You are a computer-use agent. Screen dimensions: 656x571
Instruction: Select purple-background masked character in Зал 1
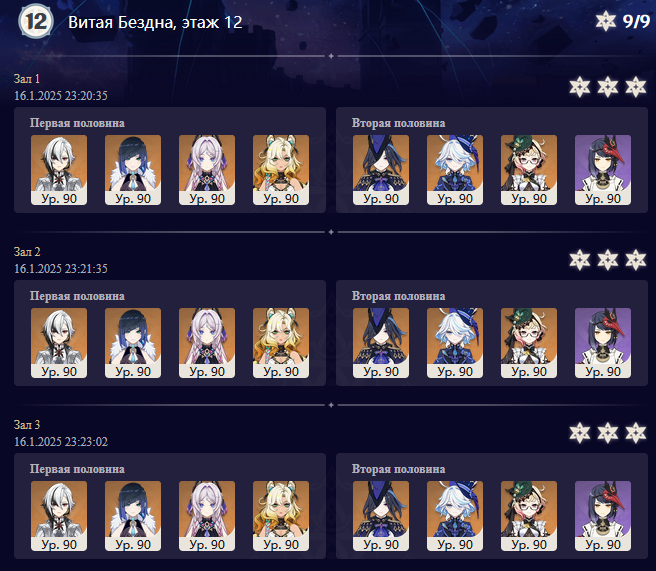603,170
